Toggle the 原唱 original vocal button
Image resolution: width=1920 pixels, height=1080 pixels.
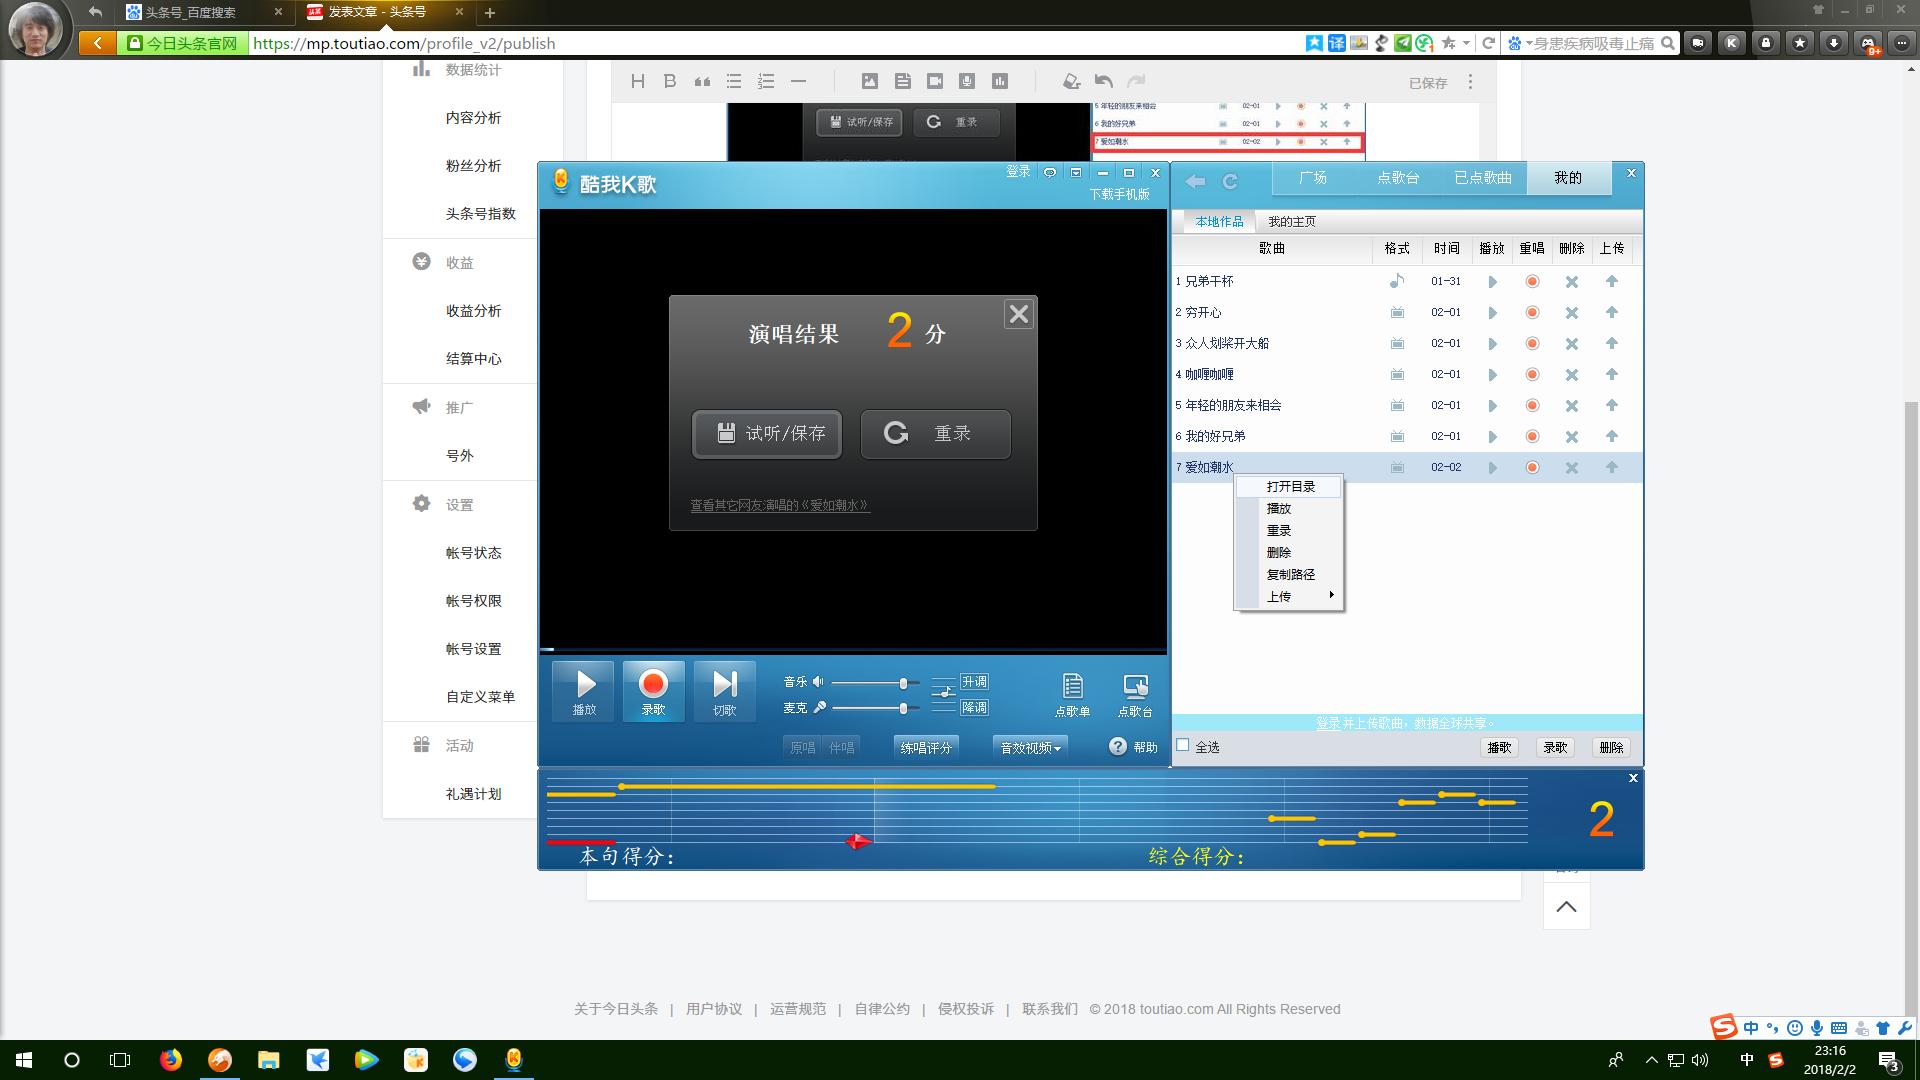point(800,746)
